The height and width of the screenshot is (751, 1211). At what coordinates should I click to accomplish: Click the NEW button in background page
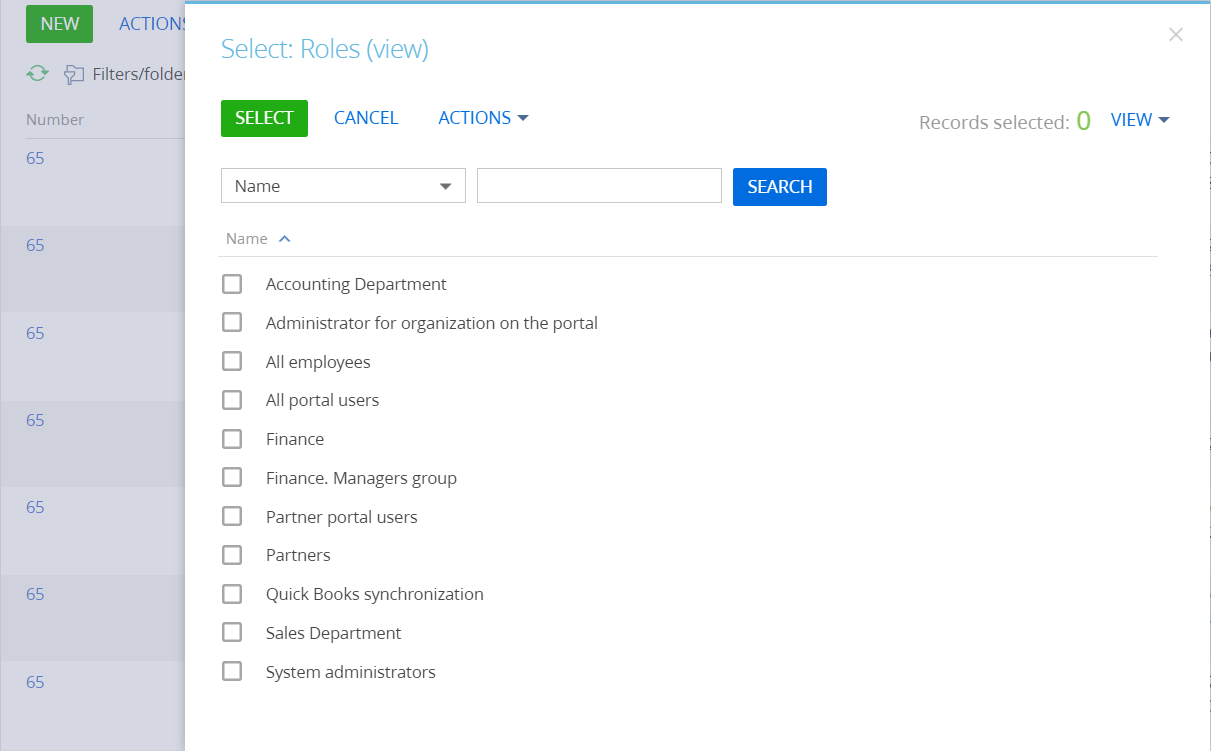coord(59,24)
